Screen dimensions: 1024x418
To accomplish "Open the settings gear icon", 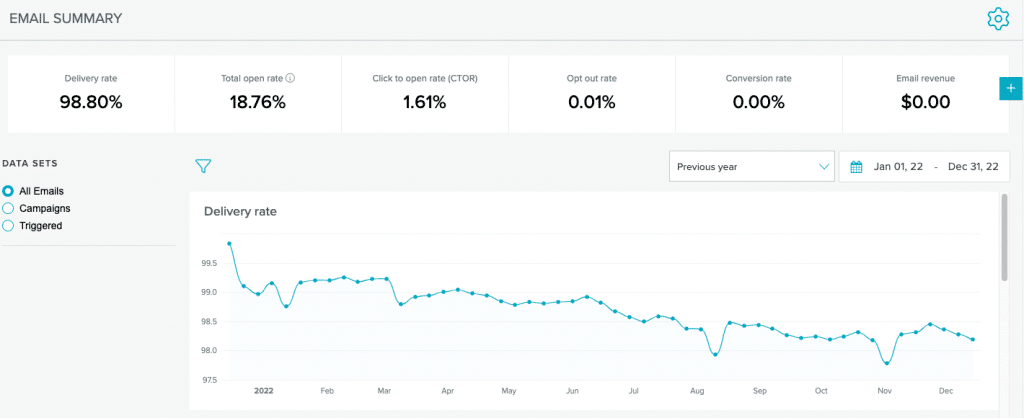I will coord(996,19).
